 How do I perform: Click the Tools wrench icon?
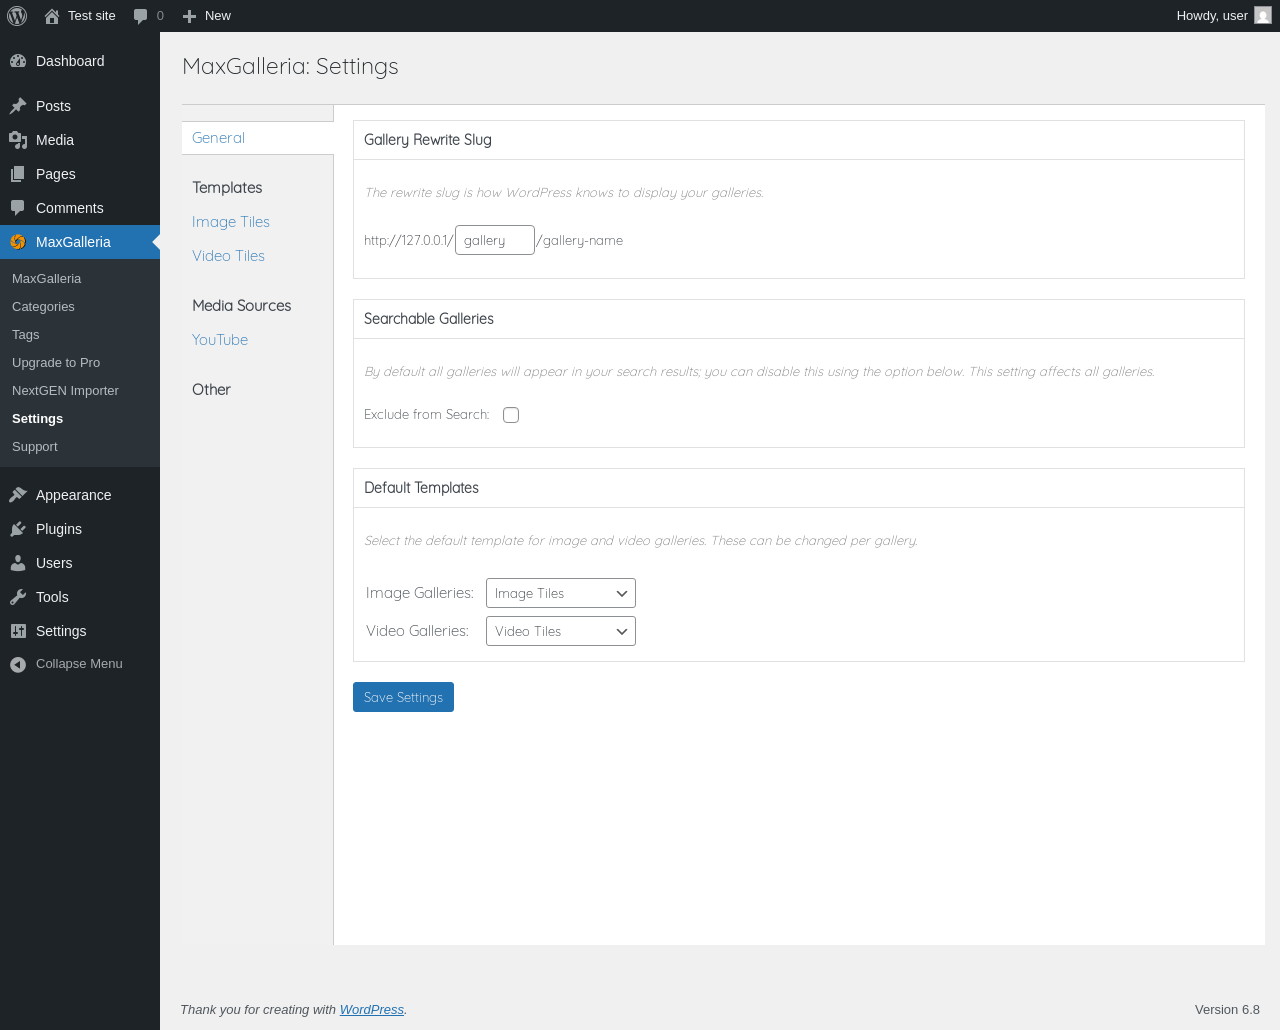click(18, 597)
